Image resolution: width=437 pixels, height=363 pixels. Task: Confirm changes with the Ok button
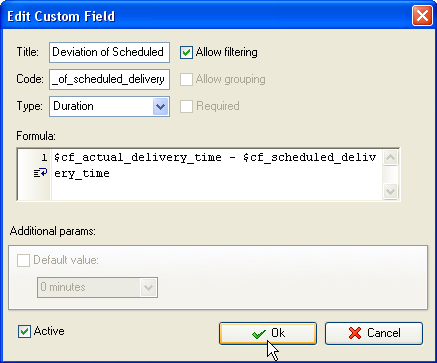tap(268, 333)
